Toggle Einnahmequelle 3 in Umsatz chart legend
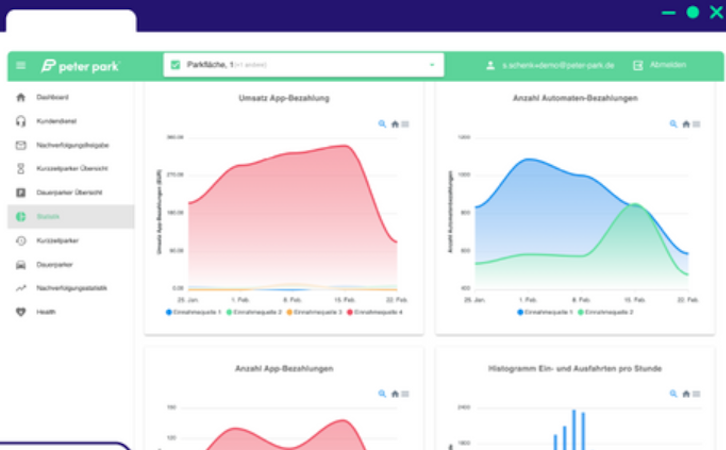Image resolution: width=726 pixels, height=450 pixels. click(x=314, y=312)
